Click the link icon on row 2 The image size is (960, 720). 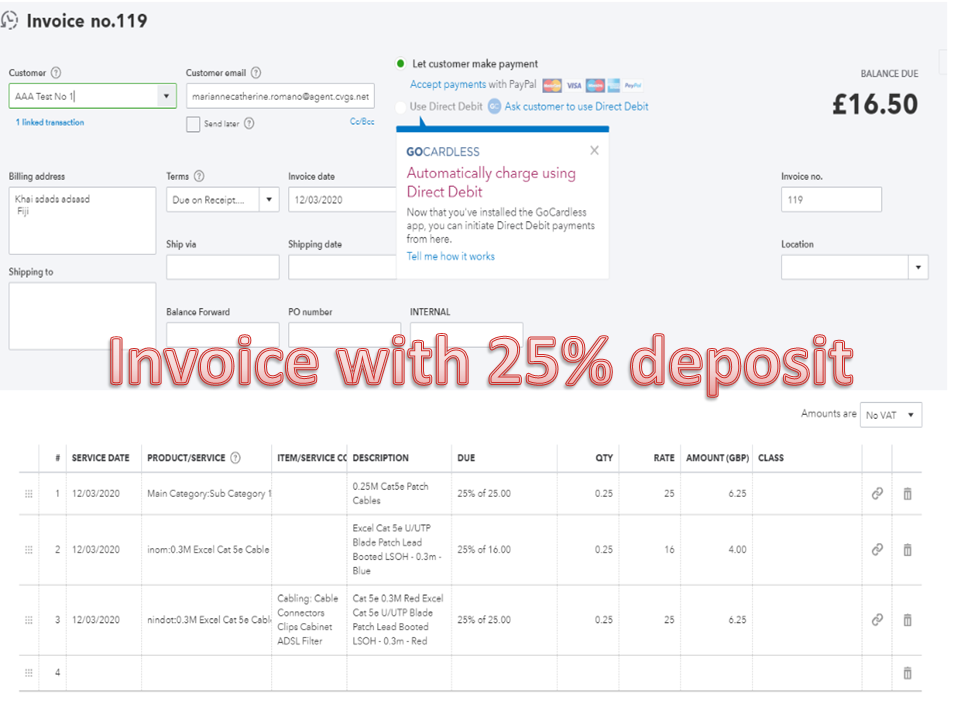[x=877, y=550]
